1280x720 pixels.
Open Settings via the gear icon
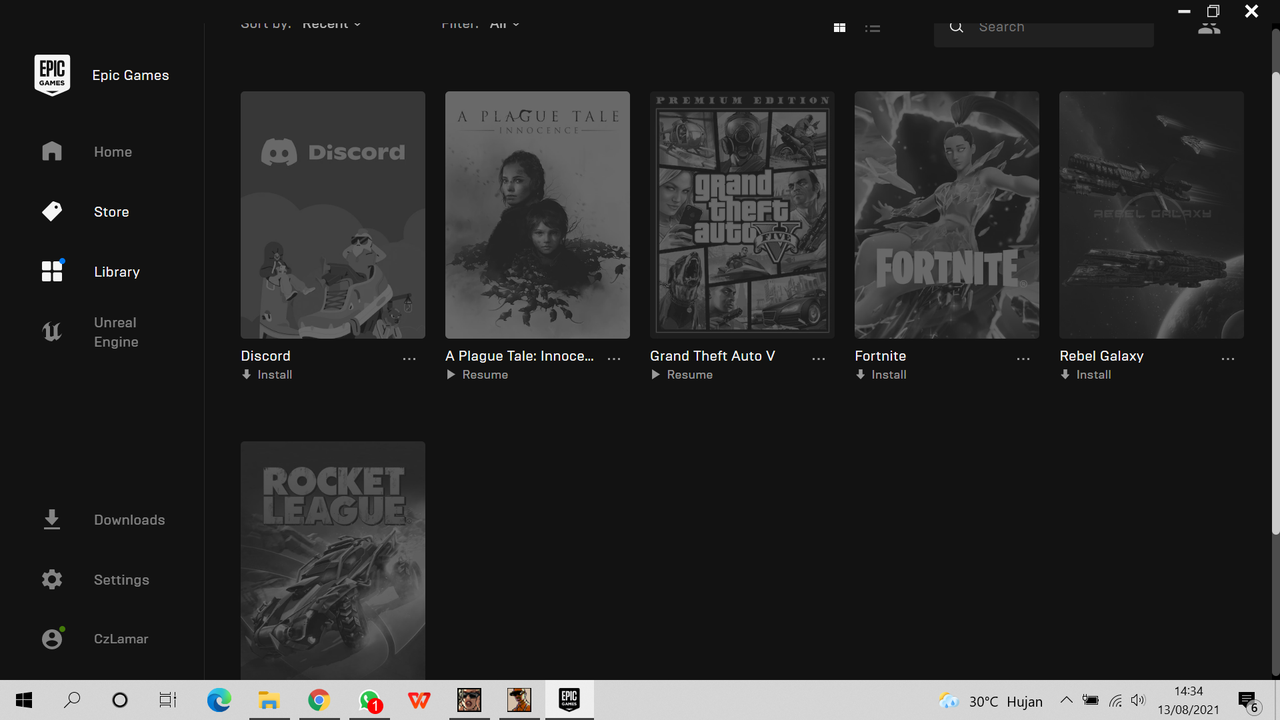[x=52, y=580]
